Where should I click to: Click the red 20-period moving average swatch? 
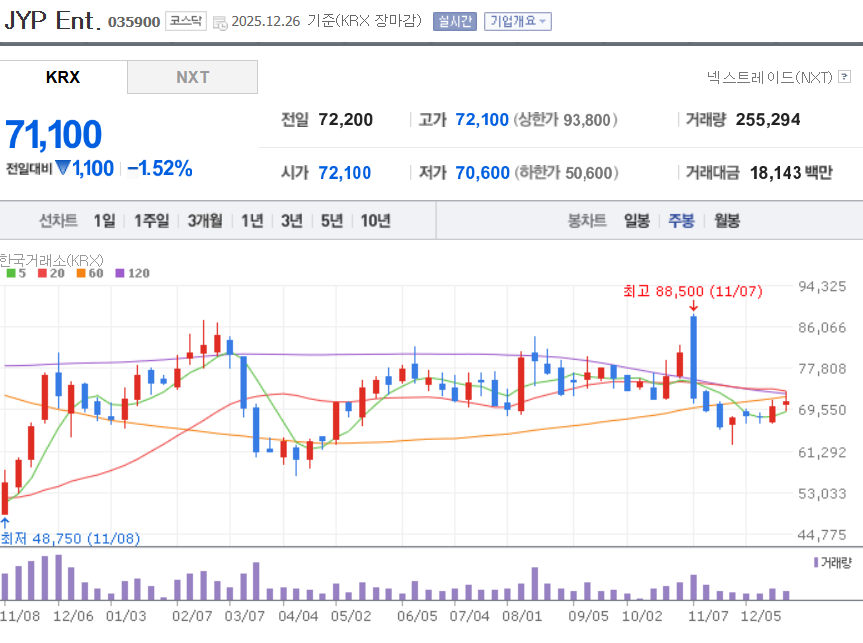click(42, 273)
